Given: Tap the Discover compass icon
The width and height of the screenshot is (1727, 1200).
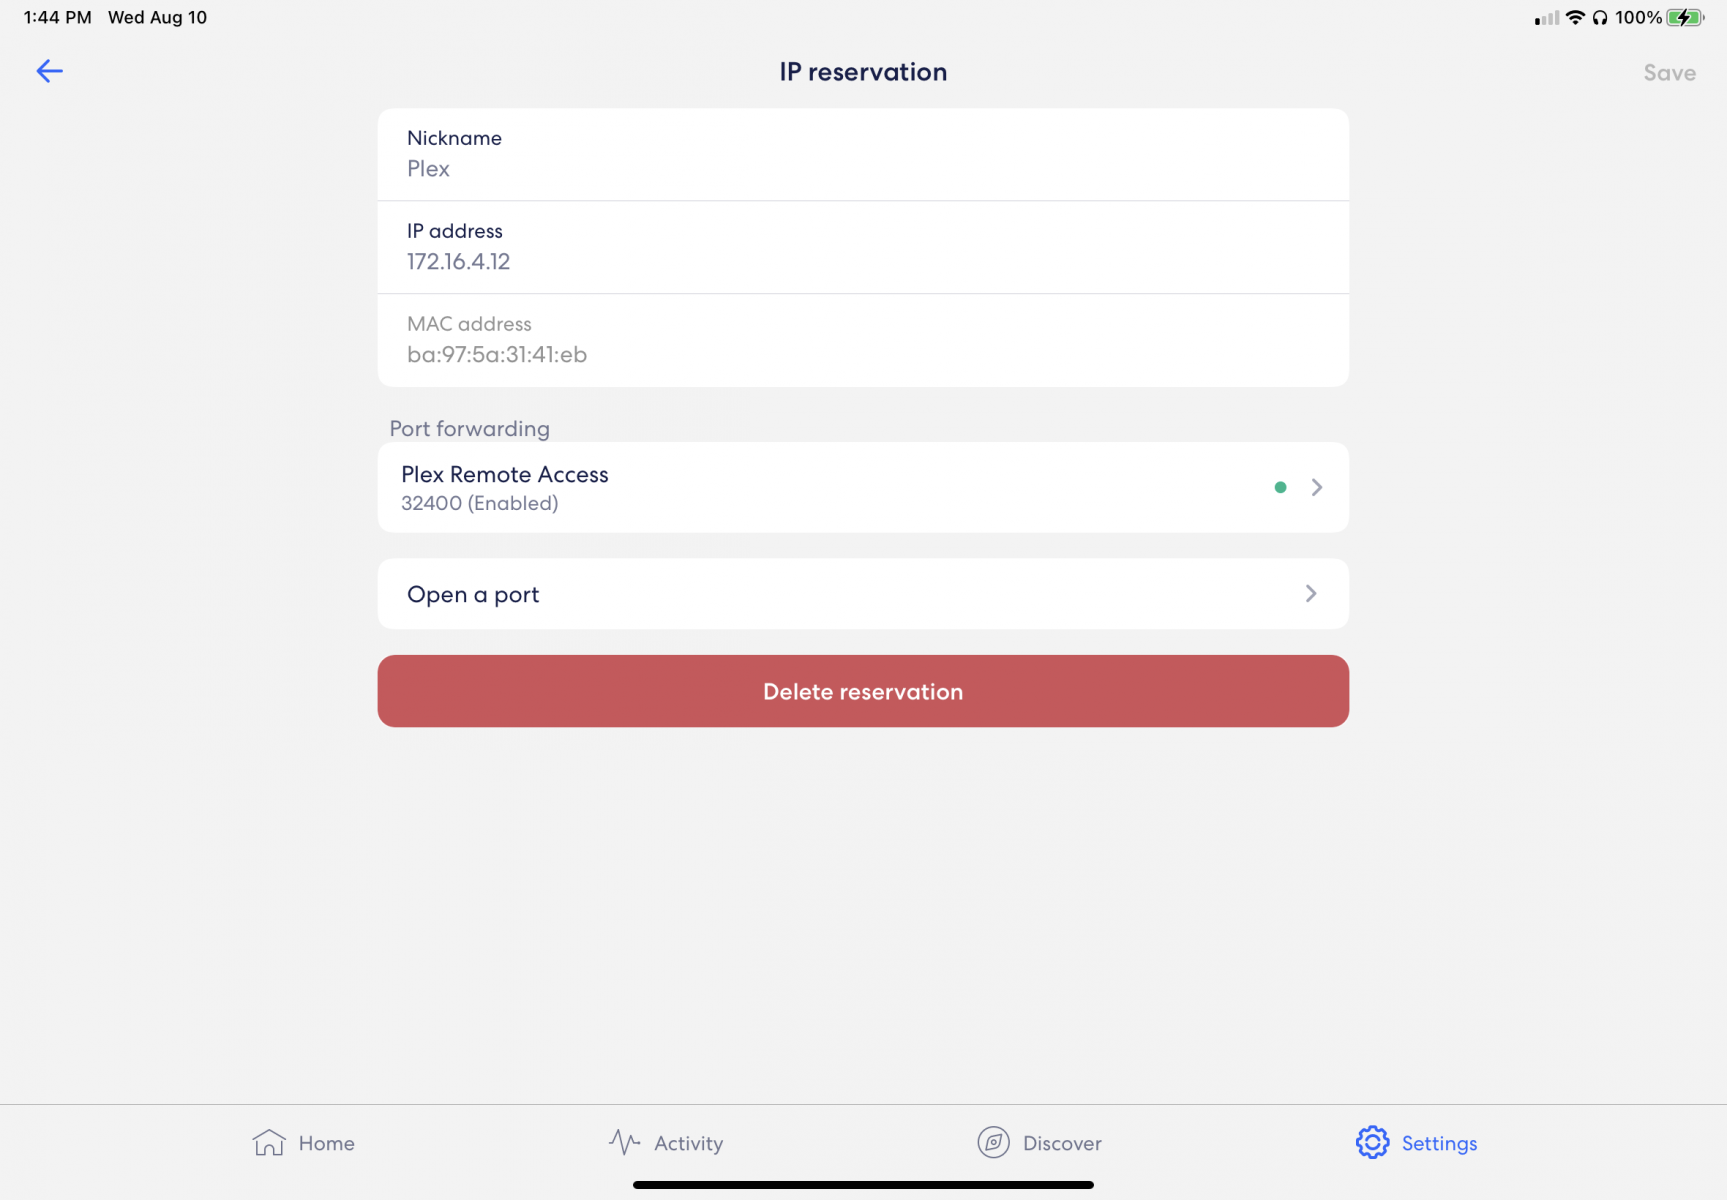Looking at the screenshot, I should [x=993, y=1142].
